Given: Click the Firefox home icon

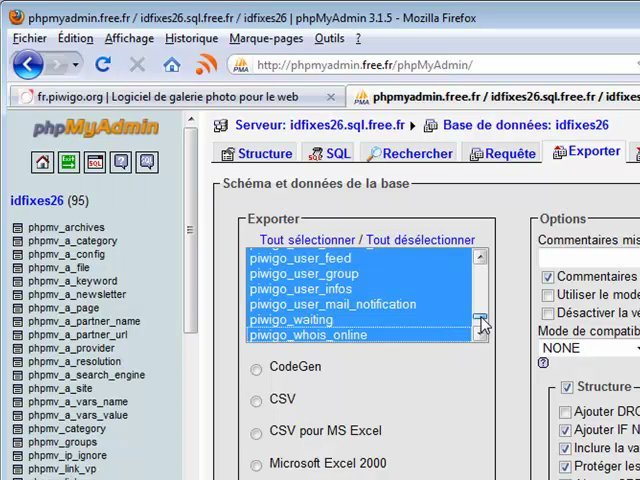Looking at the screenshot, I should click(172, 65).
